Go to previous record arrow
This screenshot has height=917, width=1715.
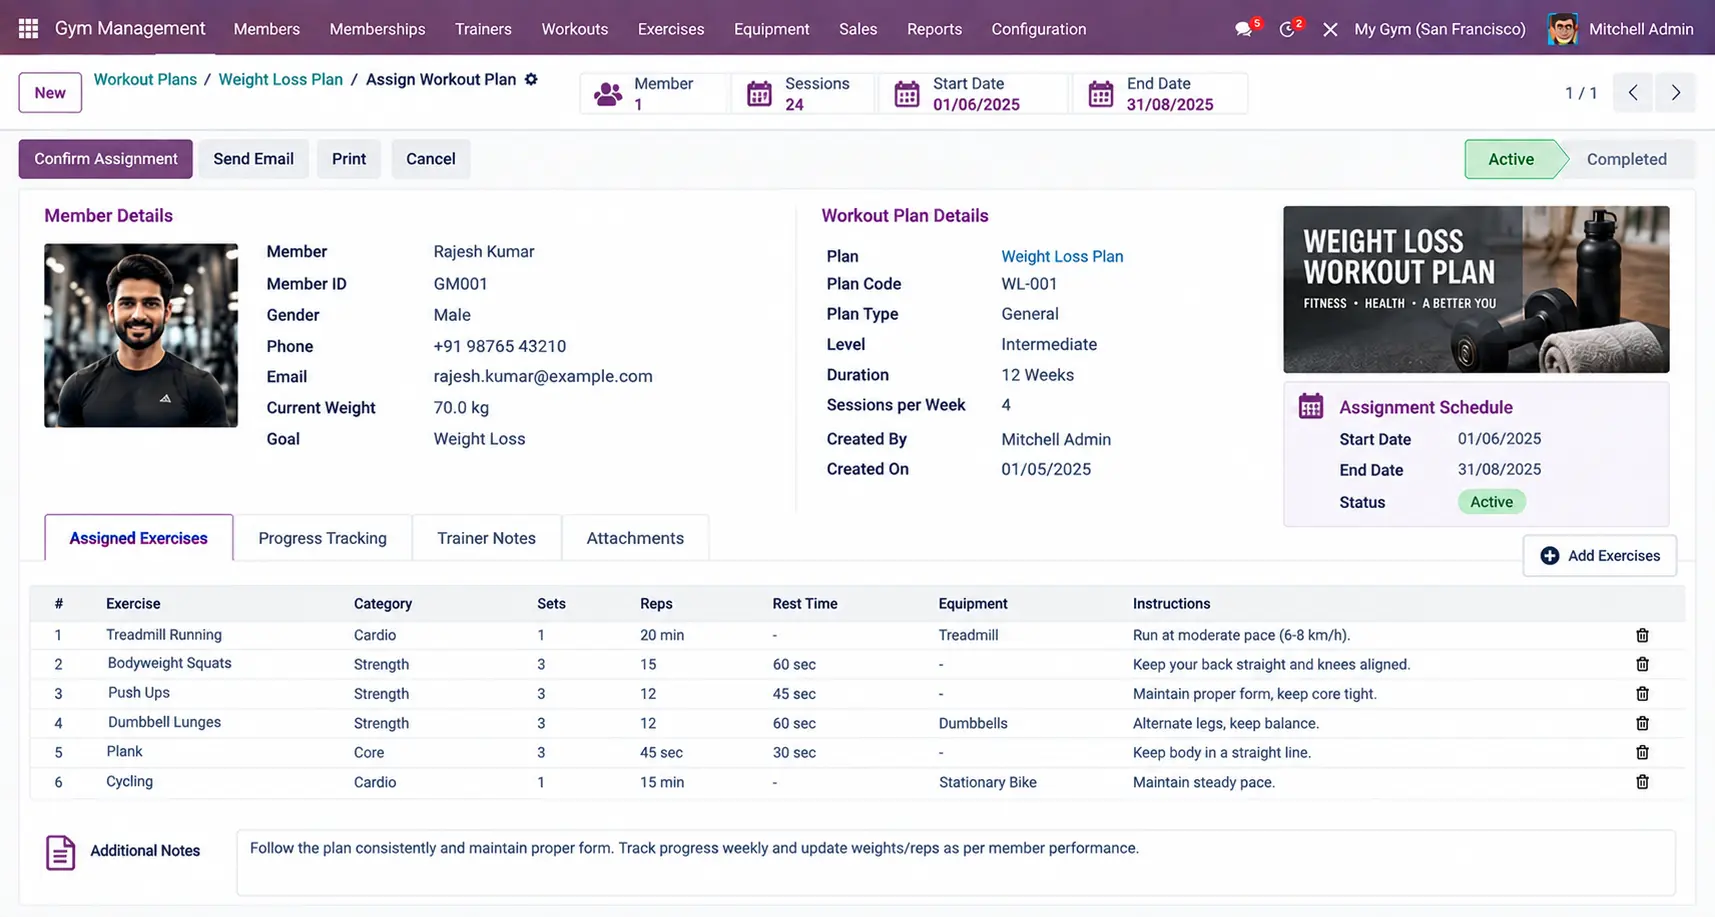(1633, 93)
